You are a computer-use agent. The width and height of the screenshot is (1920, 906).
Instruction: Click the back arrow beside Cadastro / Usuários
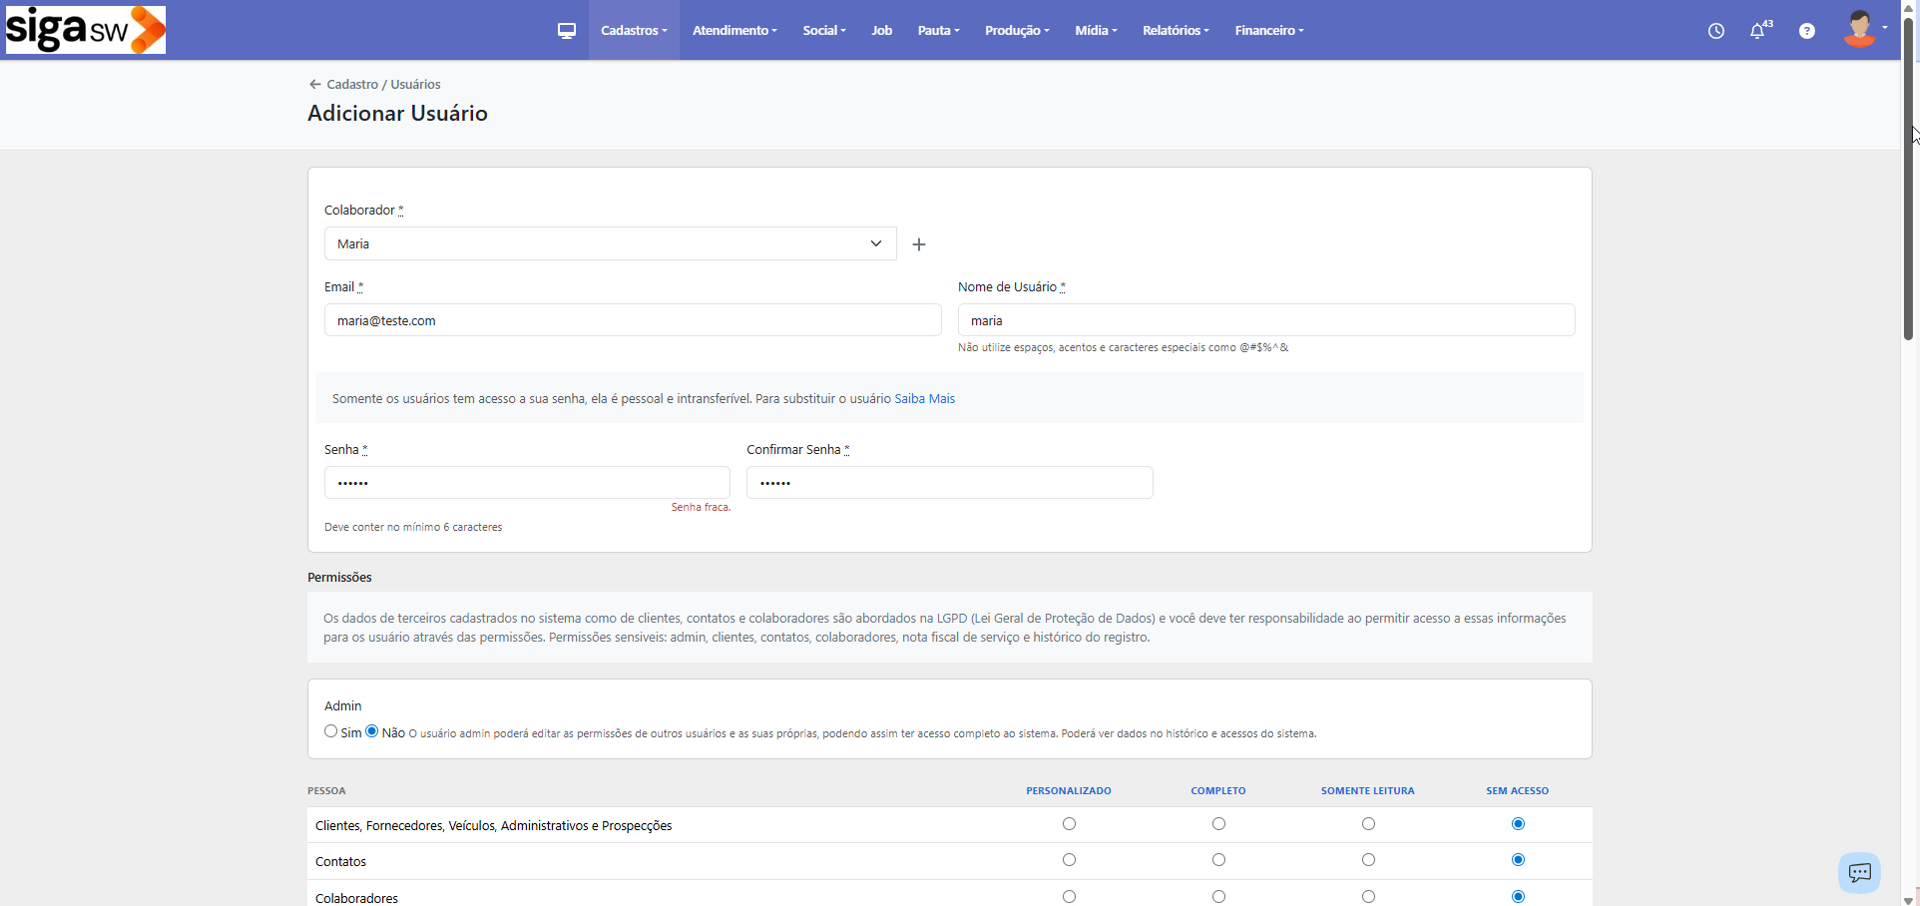pyautogui.click(x=315, y=85)
